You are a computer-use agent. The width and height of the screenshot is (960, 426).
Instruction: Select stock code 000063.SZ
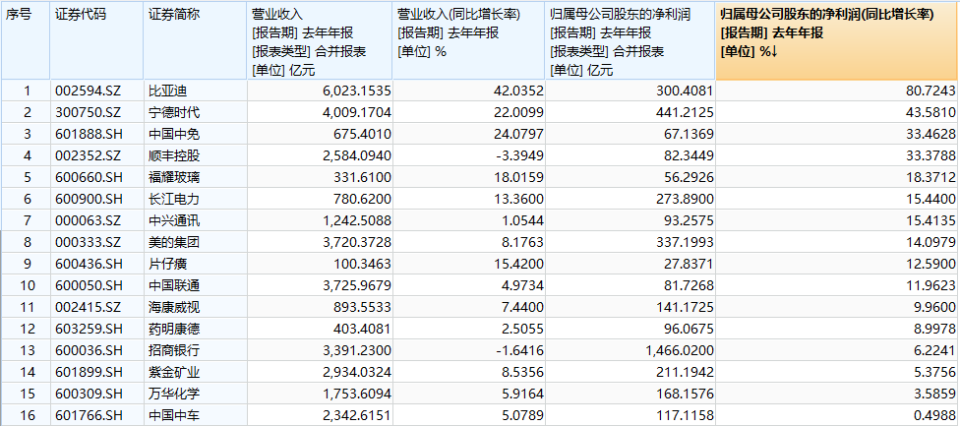coord(88,221)
